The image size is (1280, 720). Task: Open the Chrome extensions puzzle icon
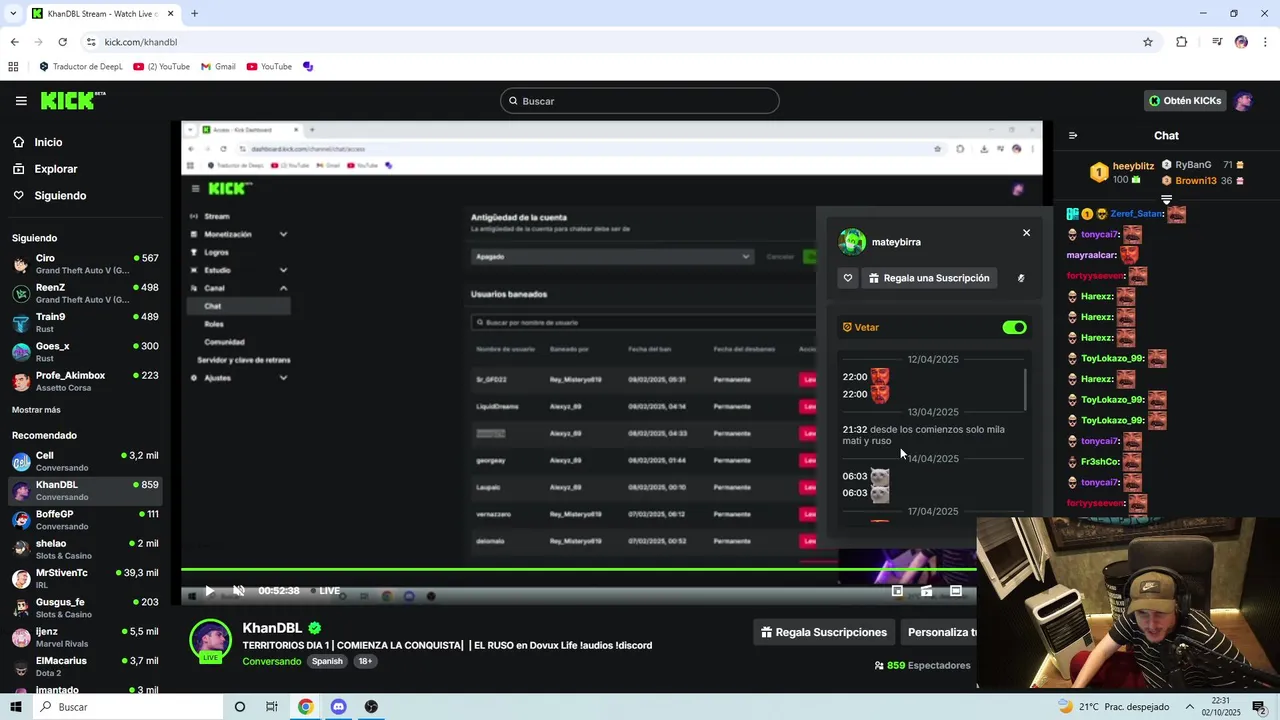click(1182, 42)
